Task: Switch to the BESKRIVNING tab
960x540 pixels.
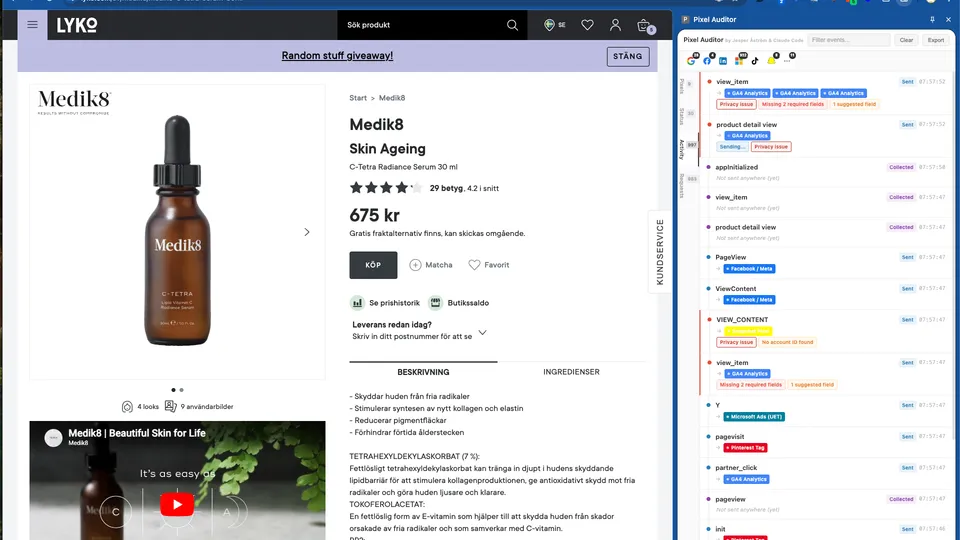Action: (423, 372)
